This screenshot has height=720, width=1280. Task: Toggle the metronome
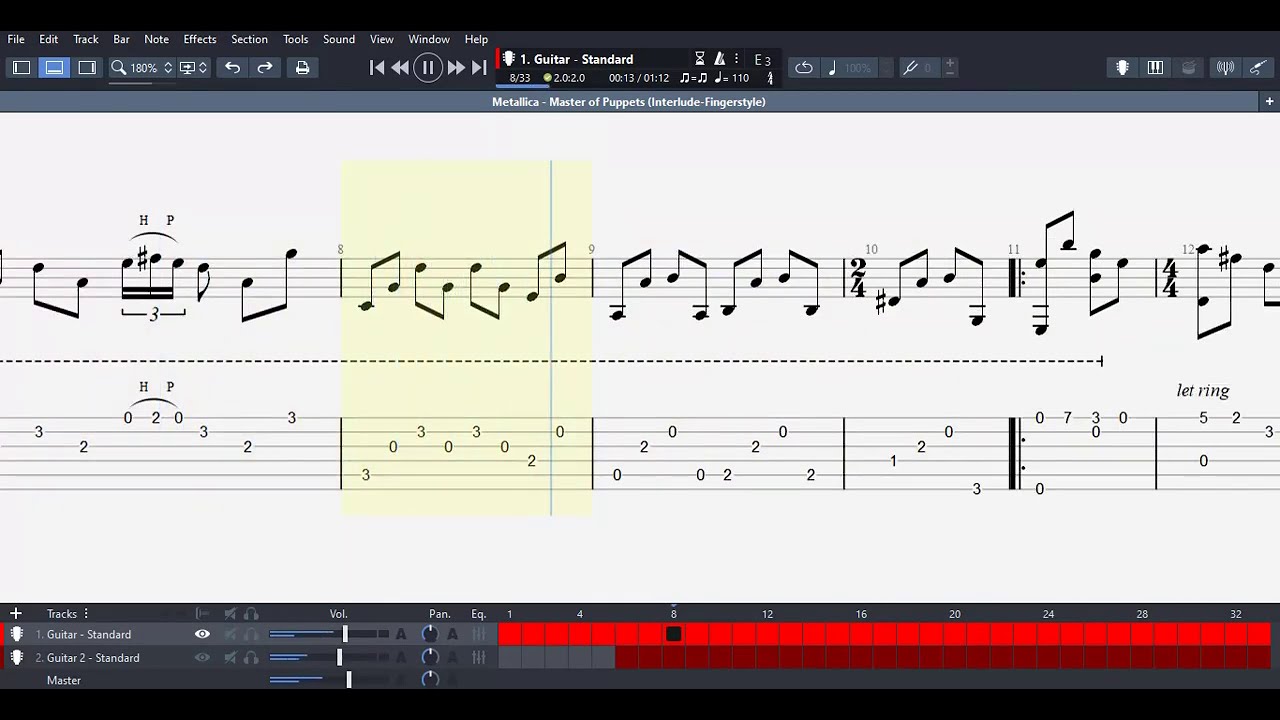721,59
